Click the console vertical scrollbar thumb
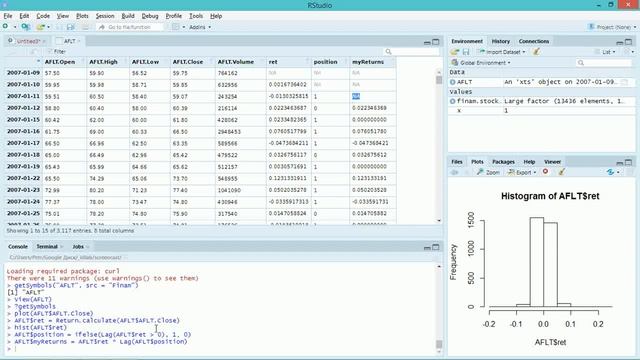The width and height of the screenshot is (640, 360). [x=439, y=344]
